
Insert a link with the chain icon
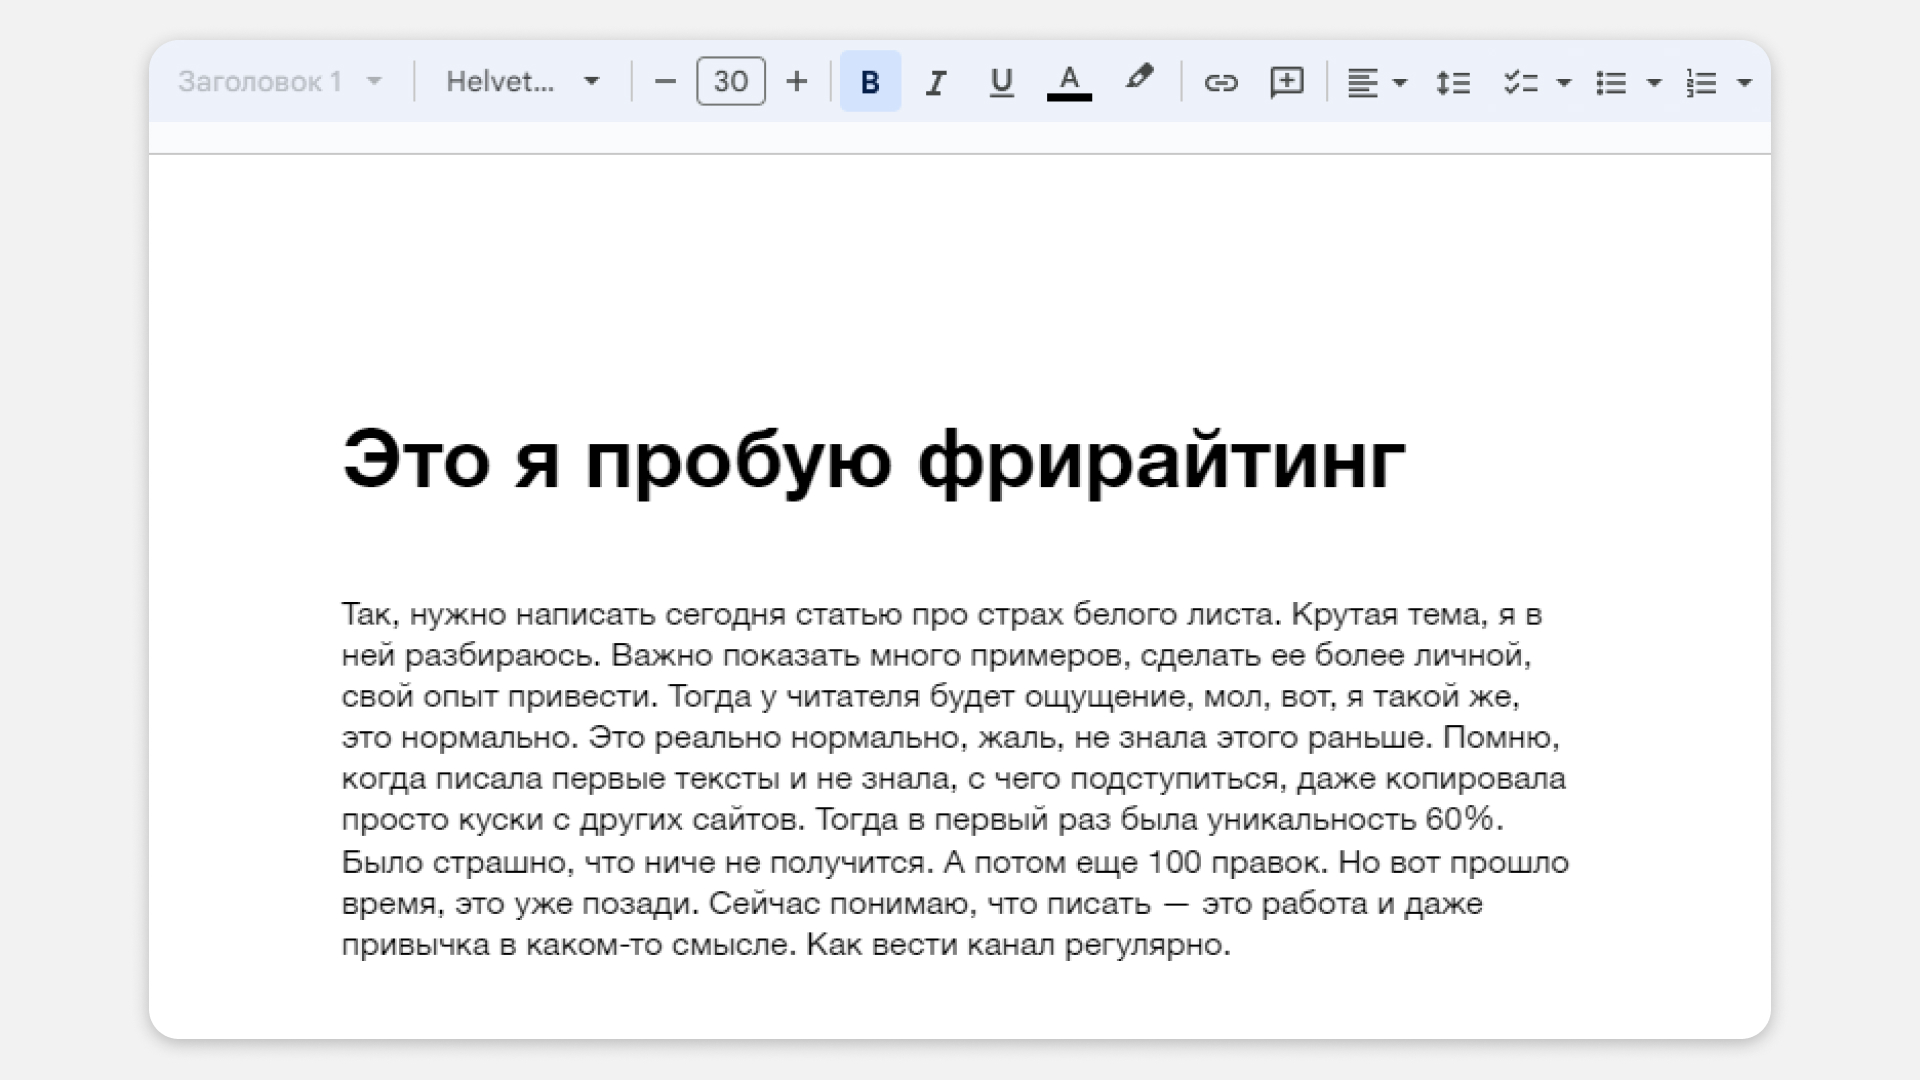1220,82
